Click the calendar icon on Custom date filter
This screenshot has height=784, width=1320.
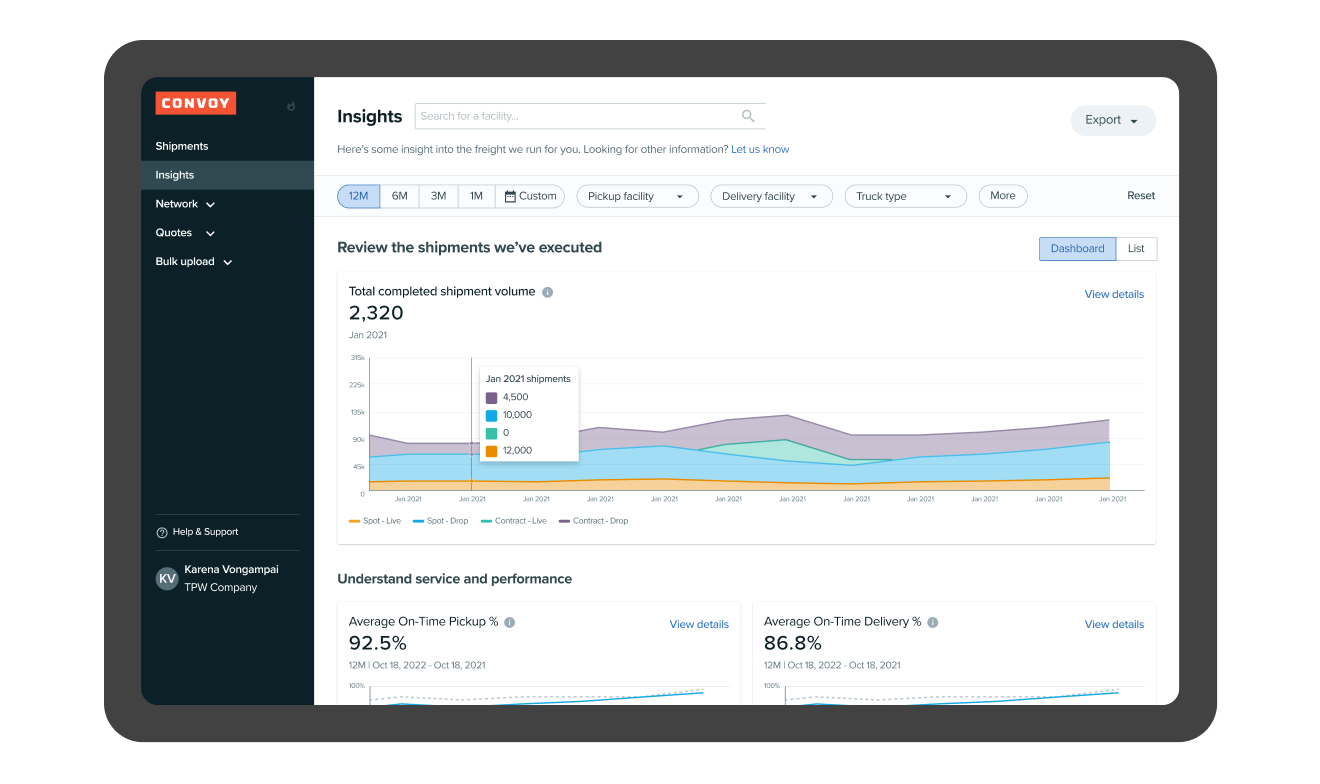[508, 196]
